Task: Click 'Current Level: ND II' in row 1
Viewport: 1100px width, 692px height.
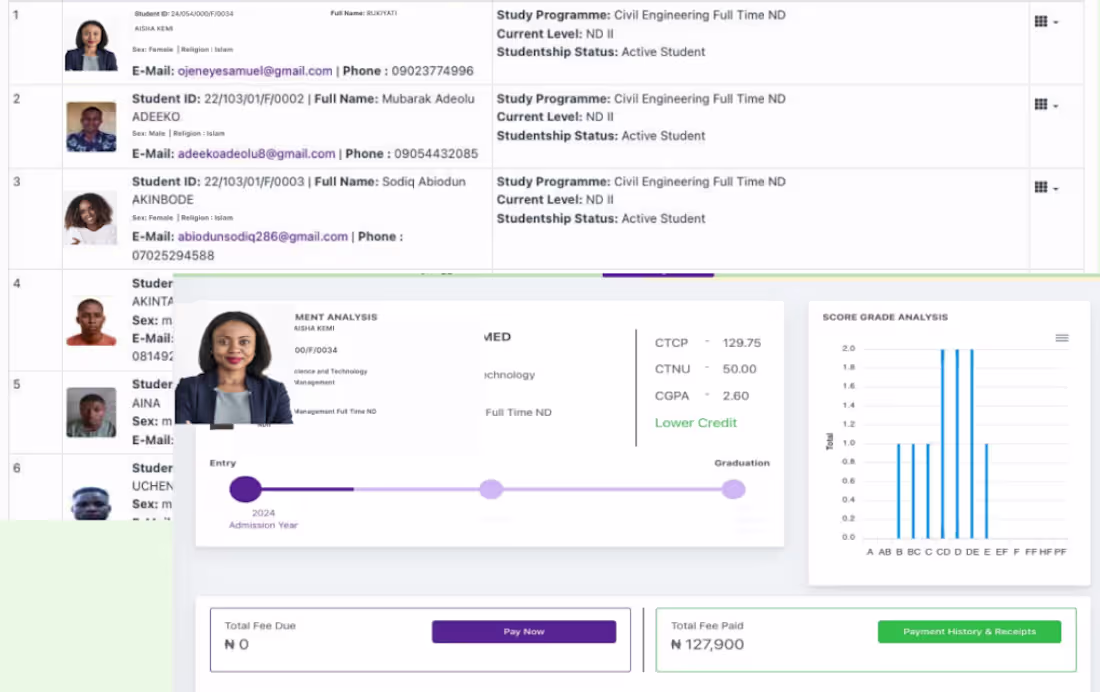Action: [555, 34]
